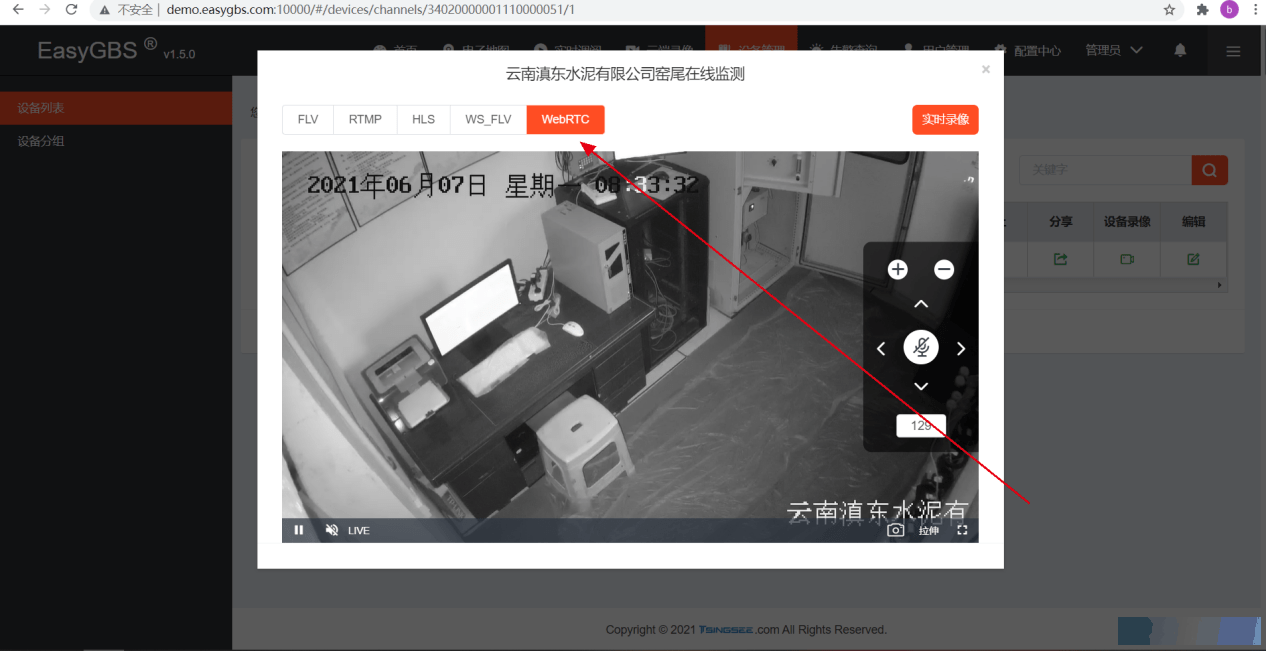
Task: Toggle the hamburger menu icon
Action: pyautogui.click(x=1234, y=51)
